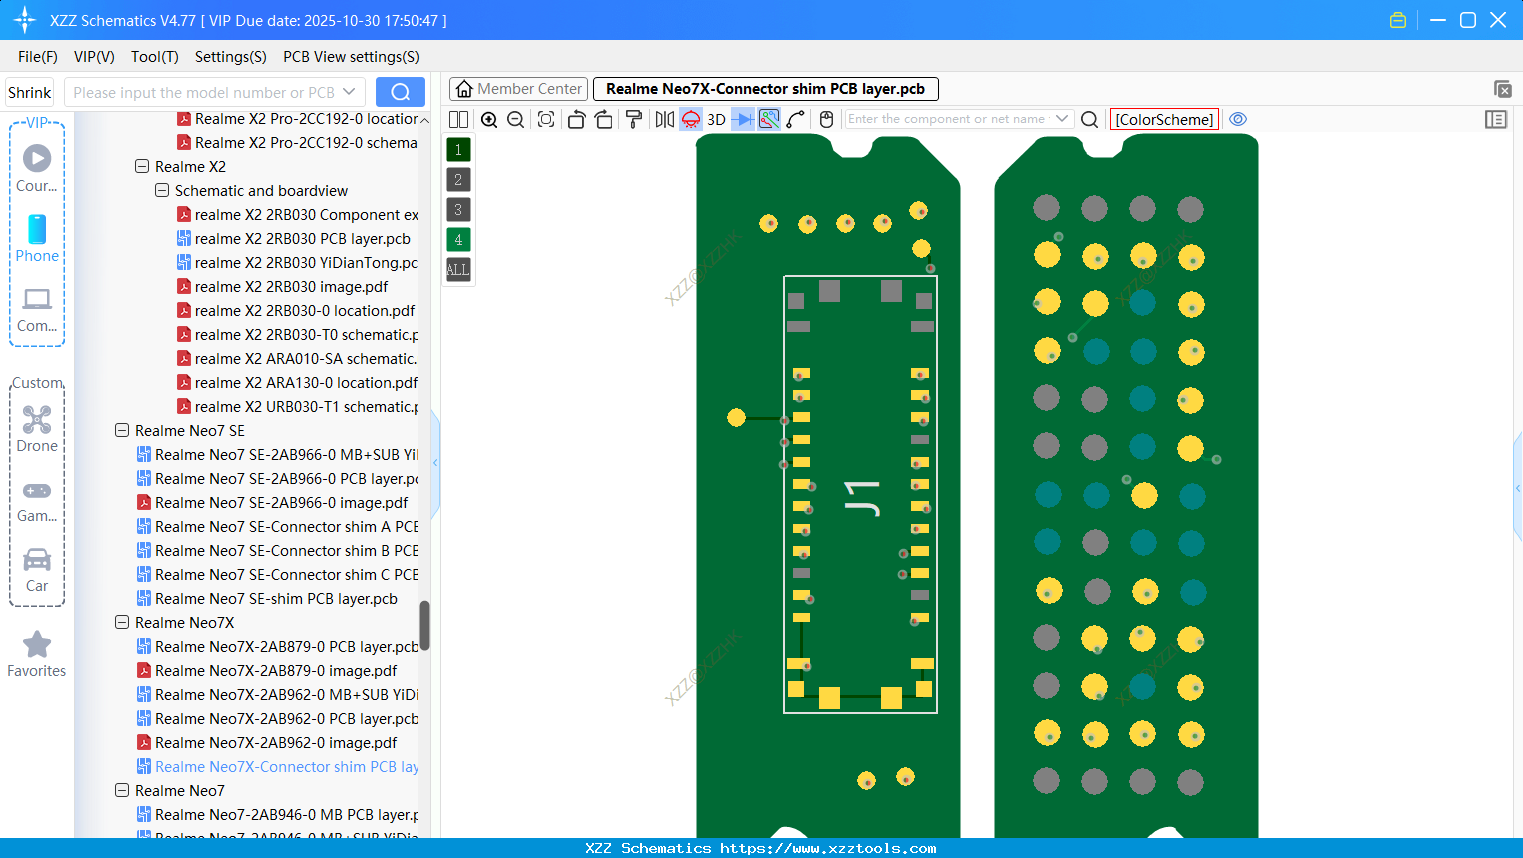Open Realme Neo7 SE-shim PCB layer.pcb

tap(267, 598)
